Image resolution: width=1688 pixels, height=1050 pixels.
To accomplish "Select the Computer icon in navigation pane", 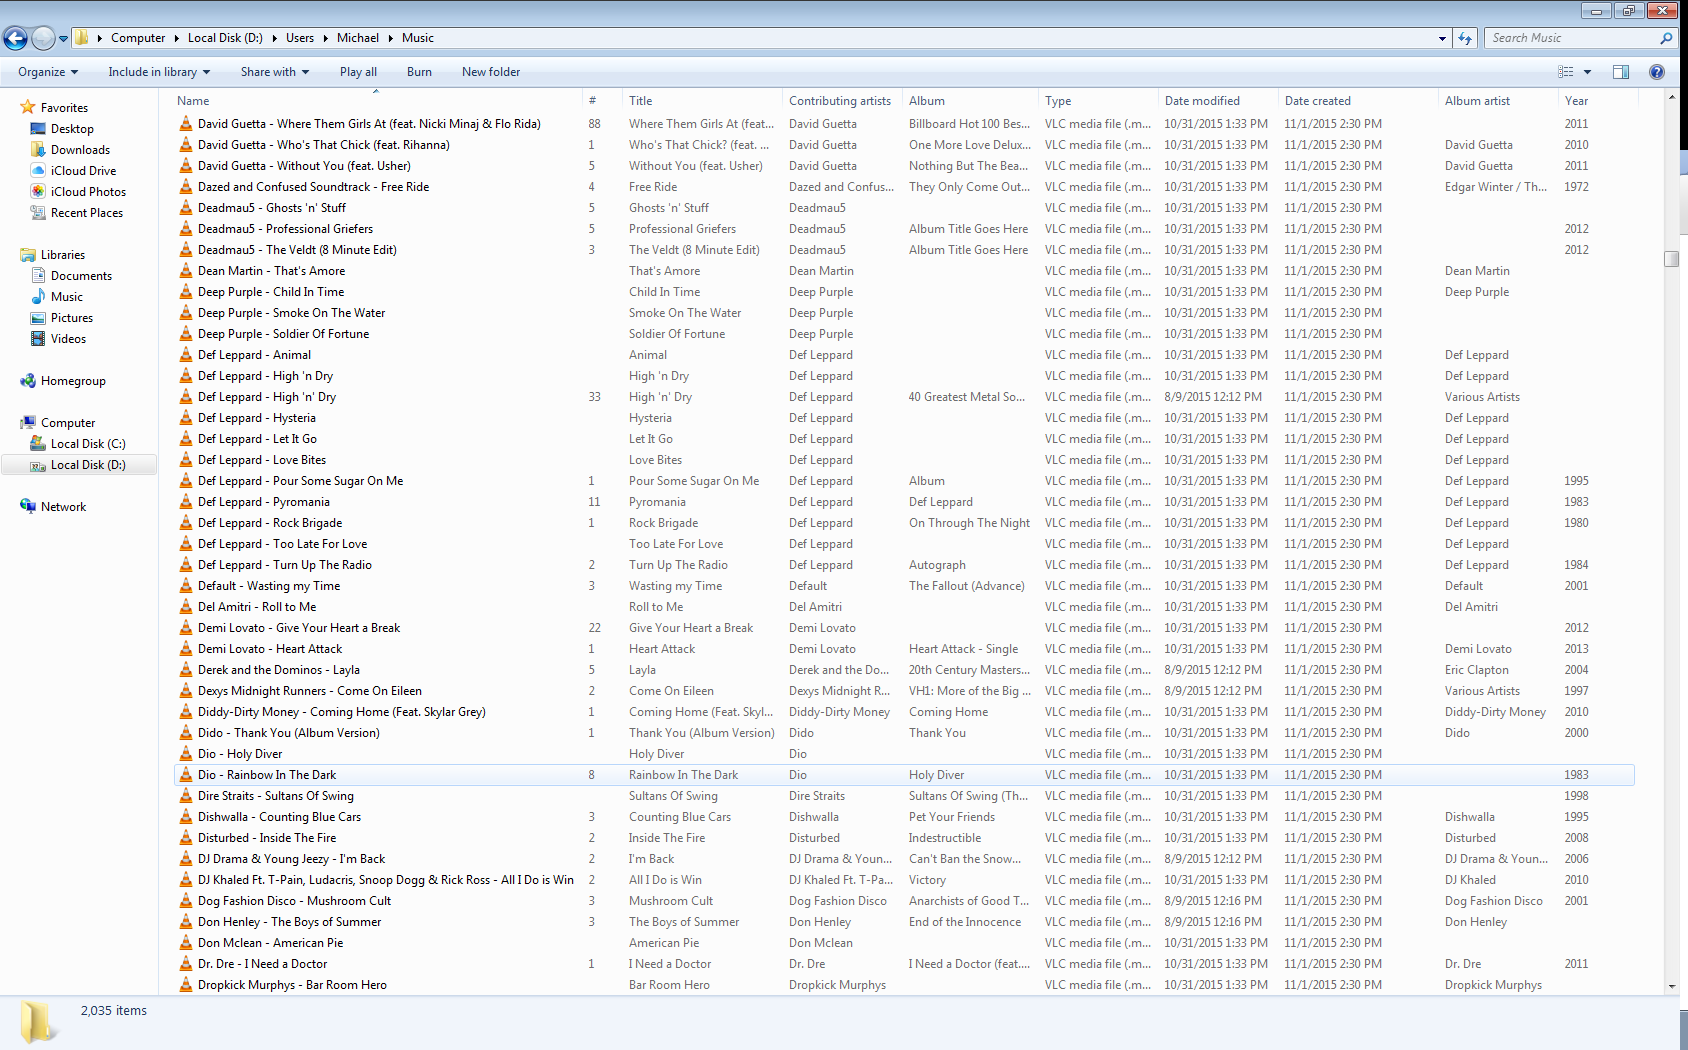I will pos(28,423).
